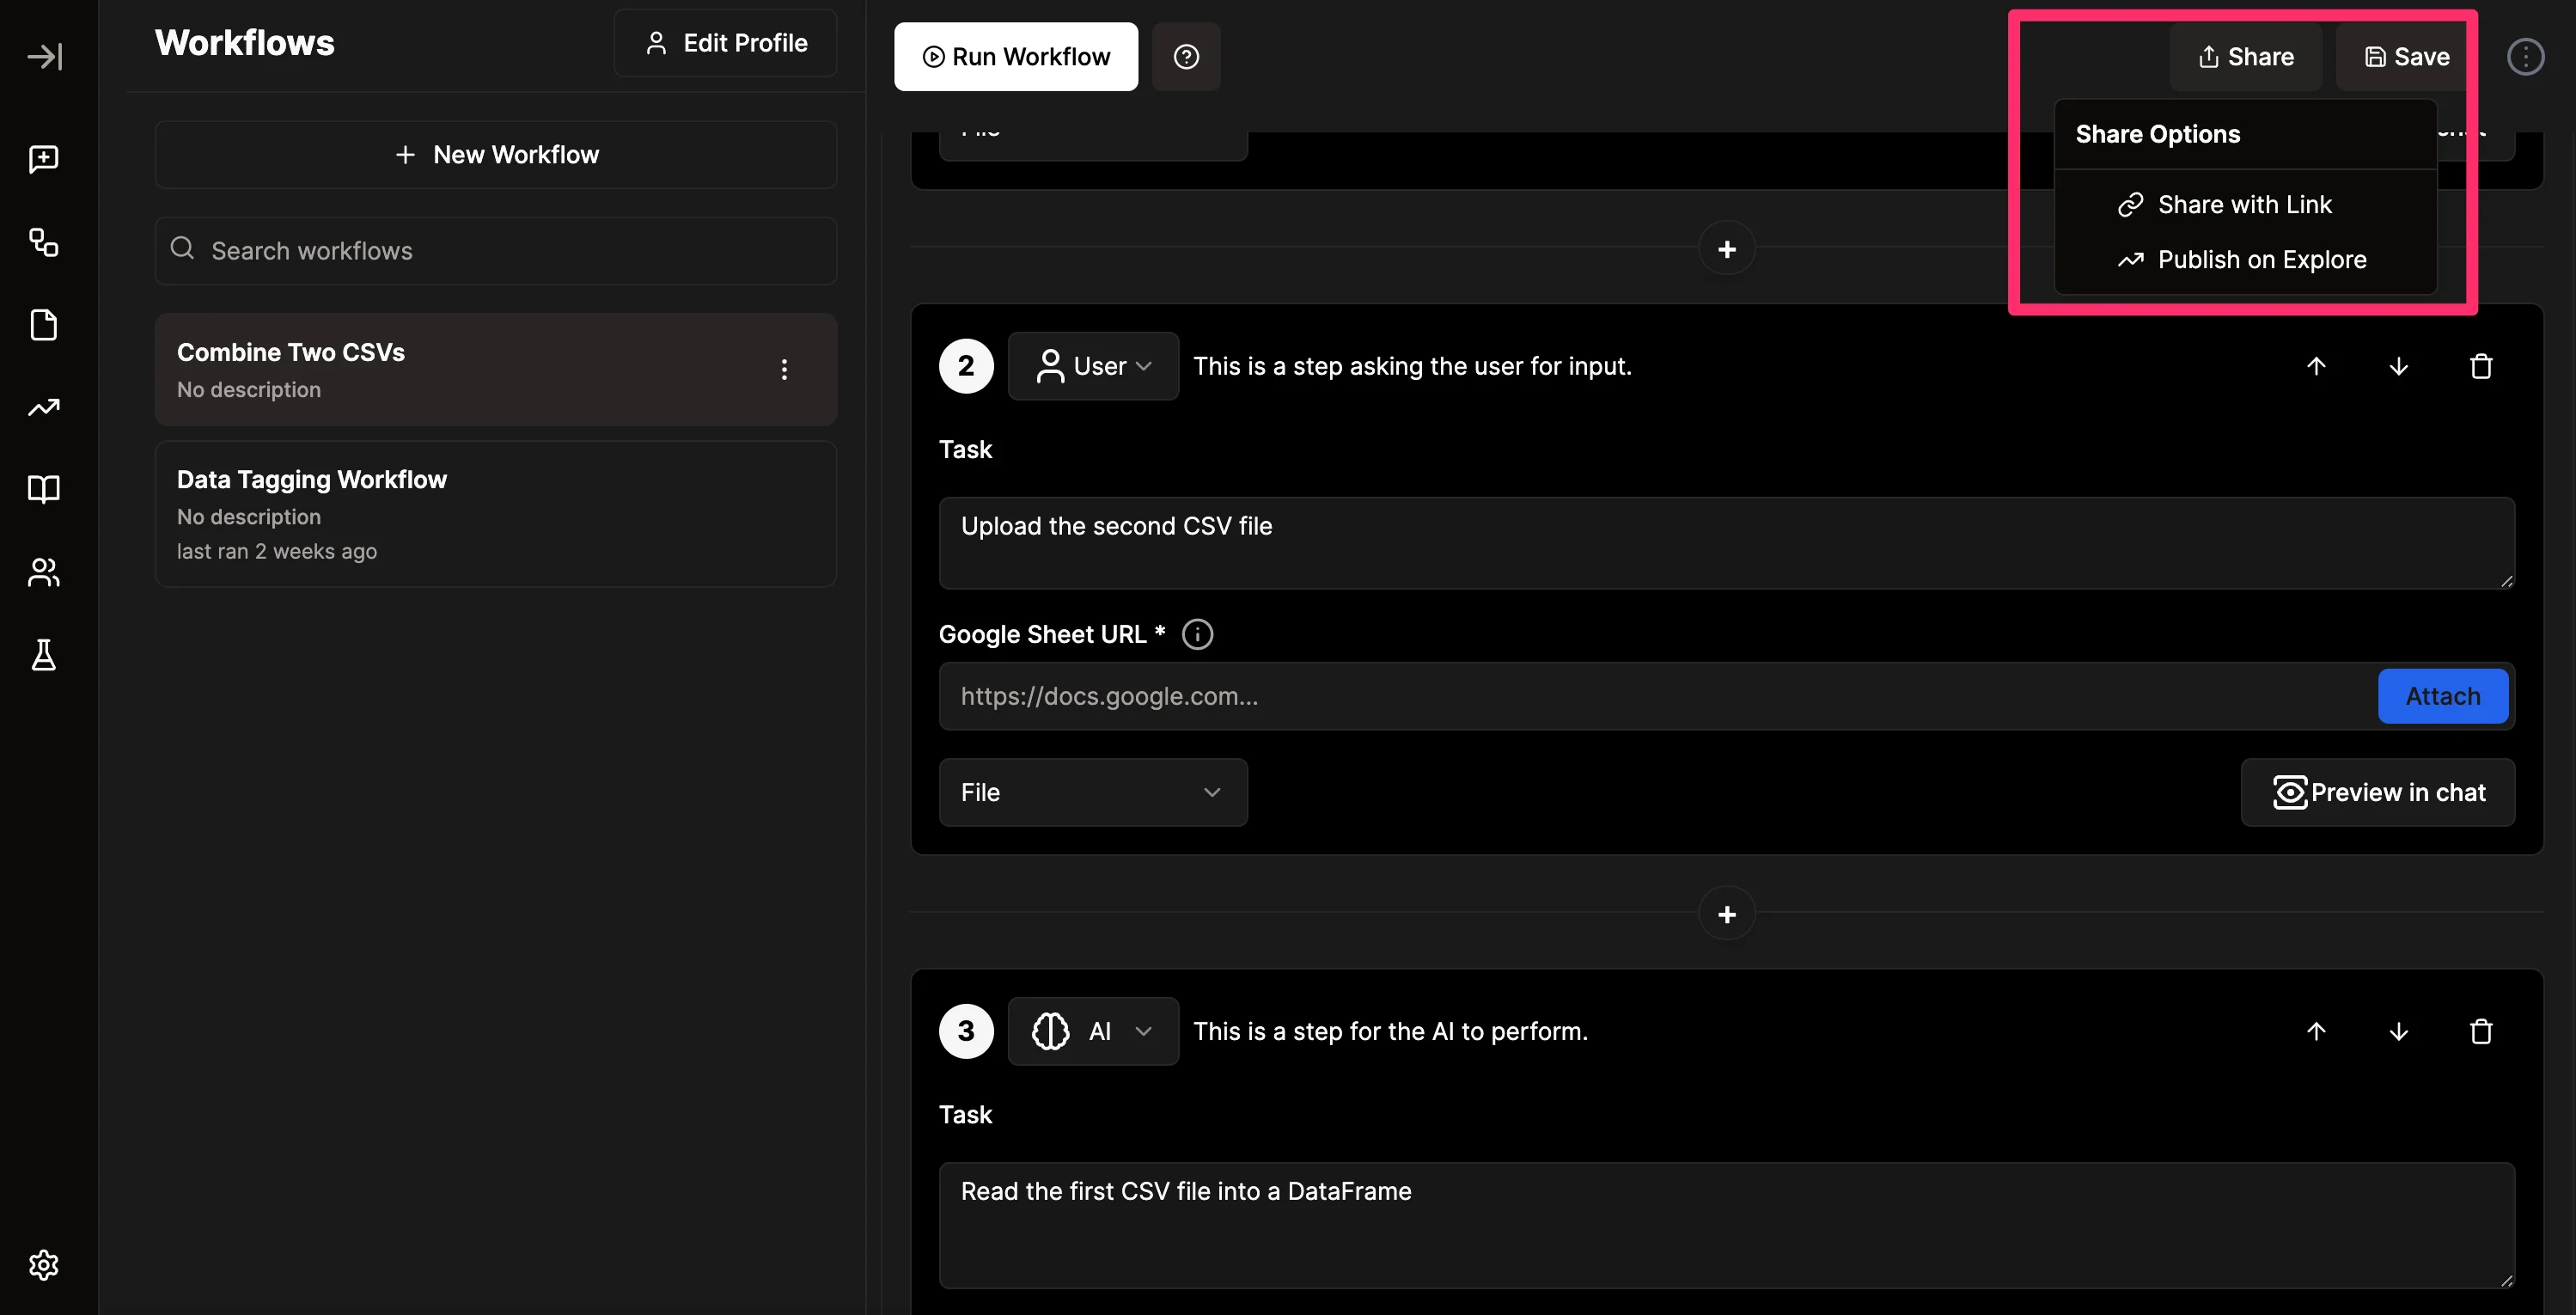Click the Search workflows field

(496, 251)
